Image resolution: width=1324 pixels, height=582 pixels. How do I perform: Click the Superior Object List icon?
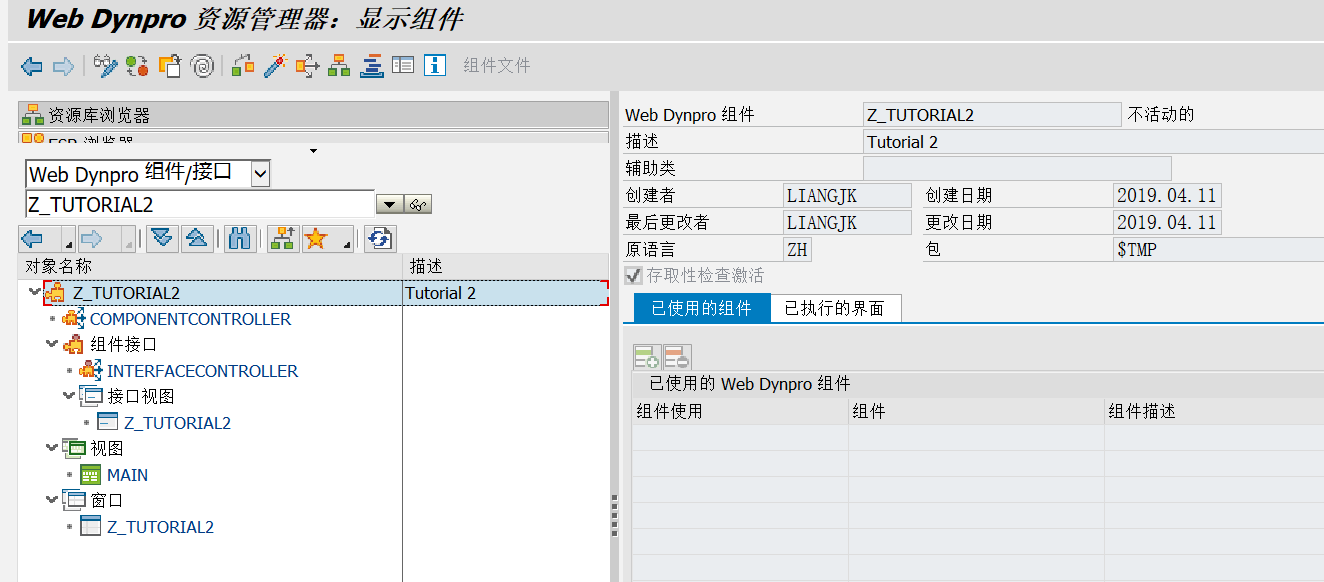(283, 238)
